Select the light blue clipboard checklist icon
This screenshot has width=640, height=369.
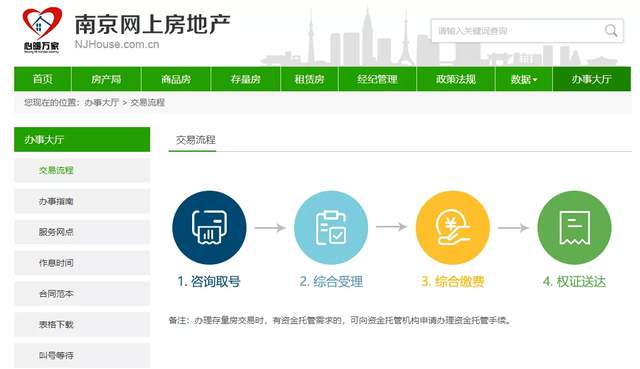tap(331, 227)
